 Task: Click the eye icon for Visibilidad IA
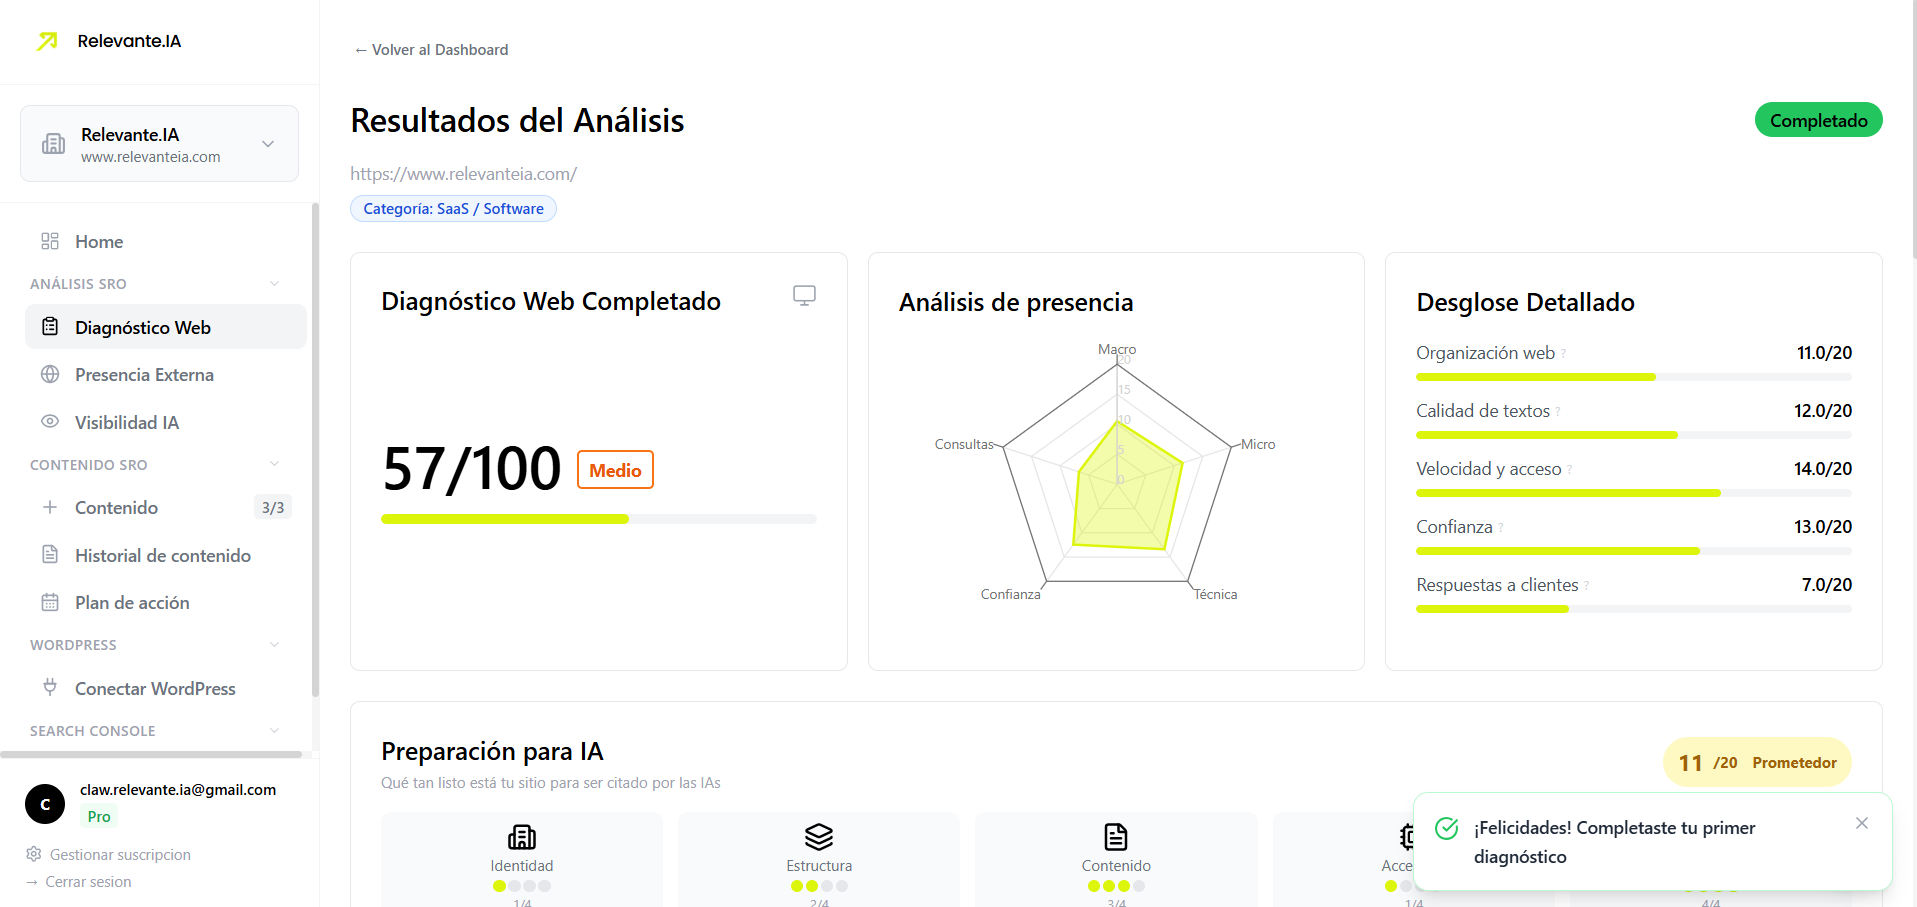click(x=49, y=422)
